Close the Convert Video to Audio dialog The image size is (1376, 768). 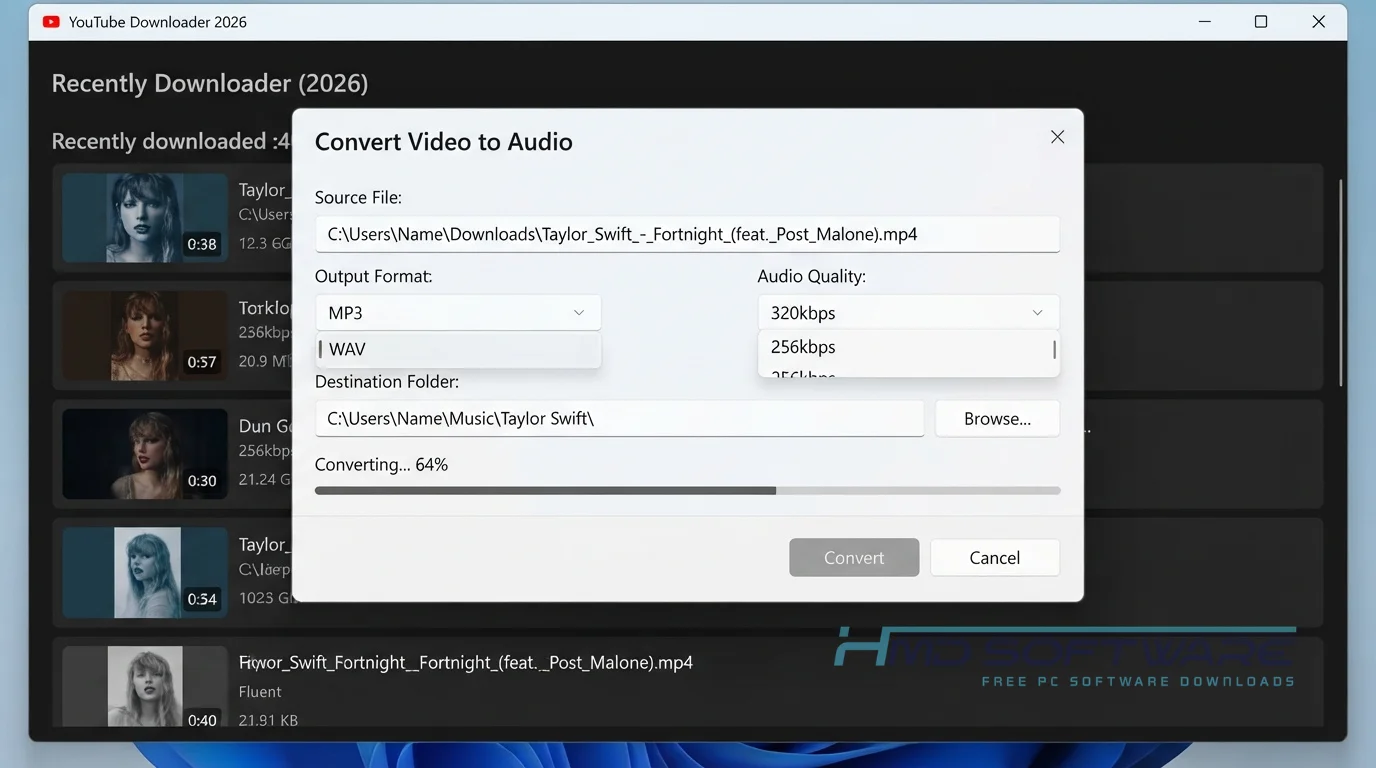point(1057,137)
